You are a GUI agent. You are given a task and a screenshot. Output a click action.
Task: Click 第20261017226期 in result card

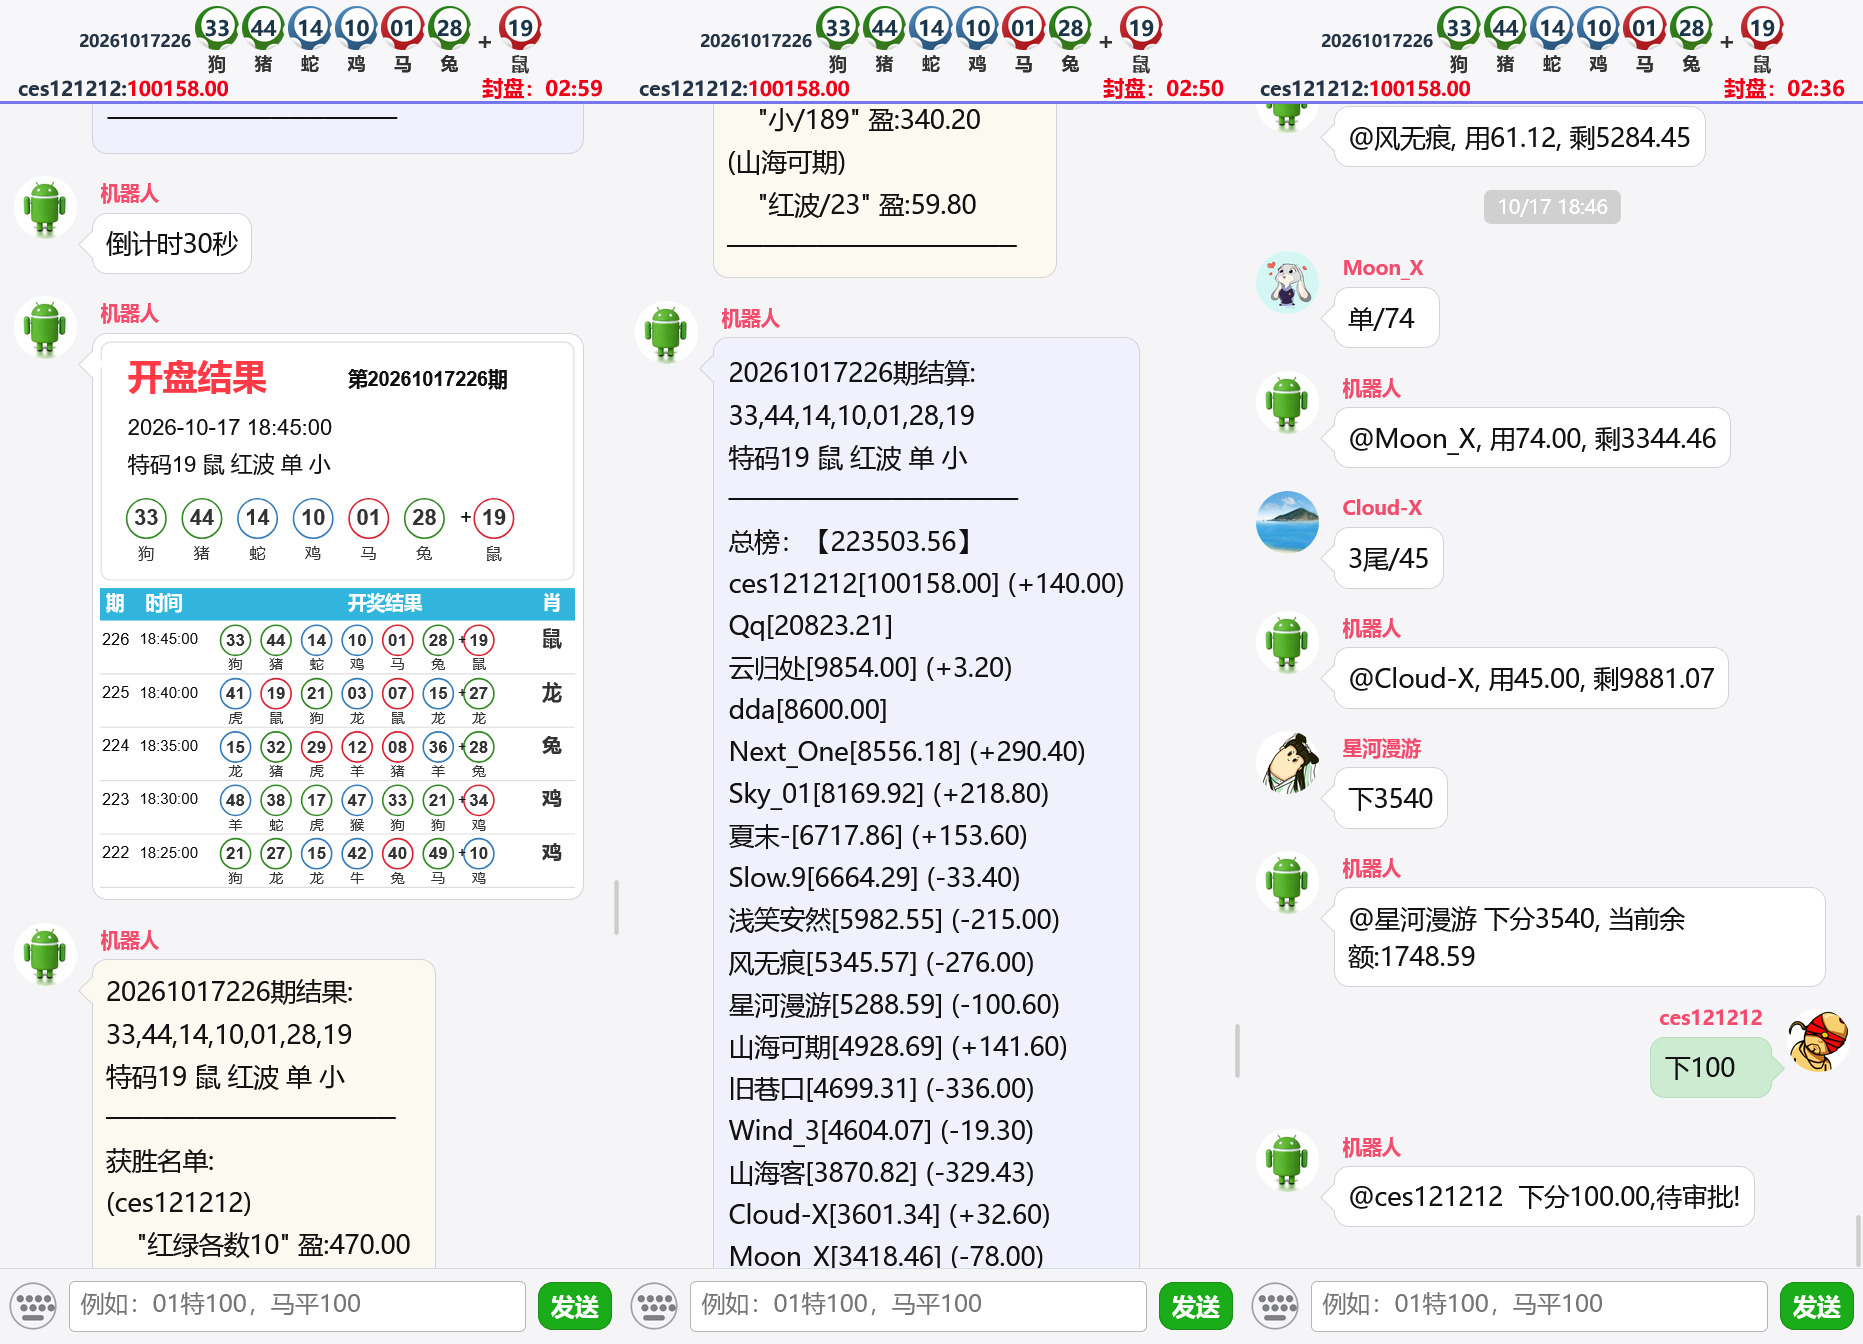428,380
